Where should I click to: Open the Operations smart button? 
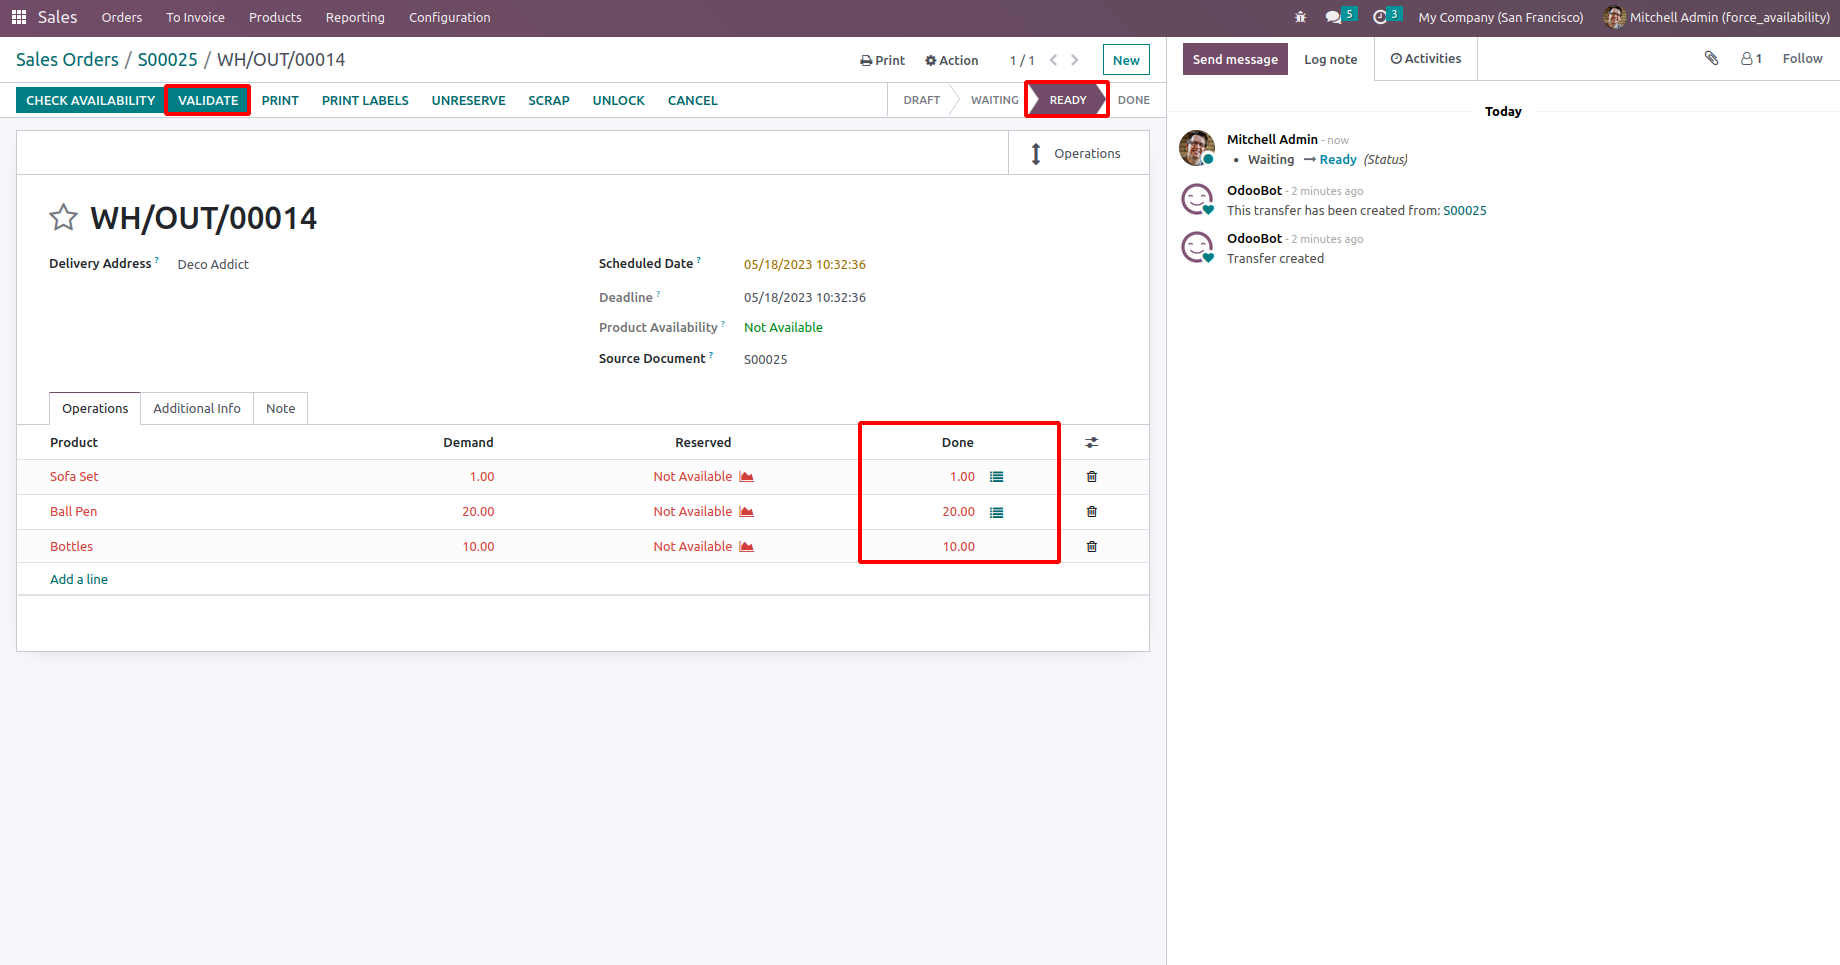1078,153
